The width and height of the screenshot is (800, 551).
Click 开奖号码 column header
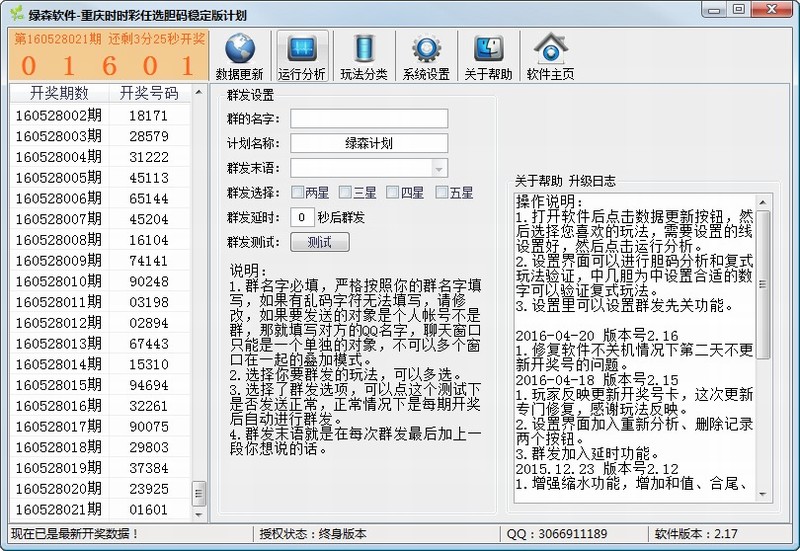pos(148,93)
